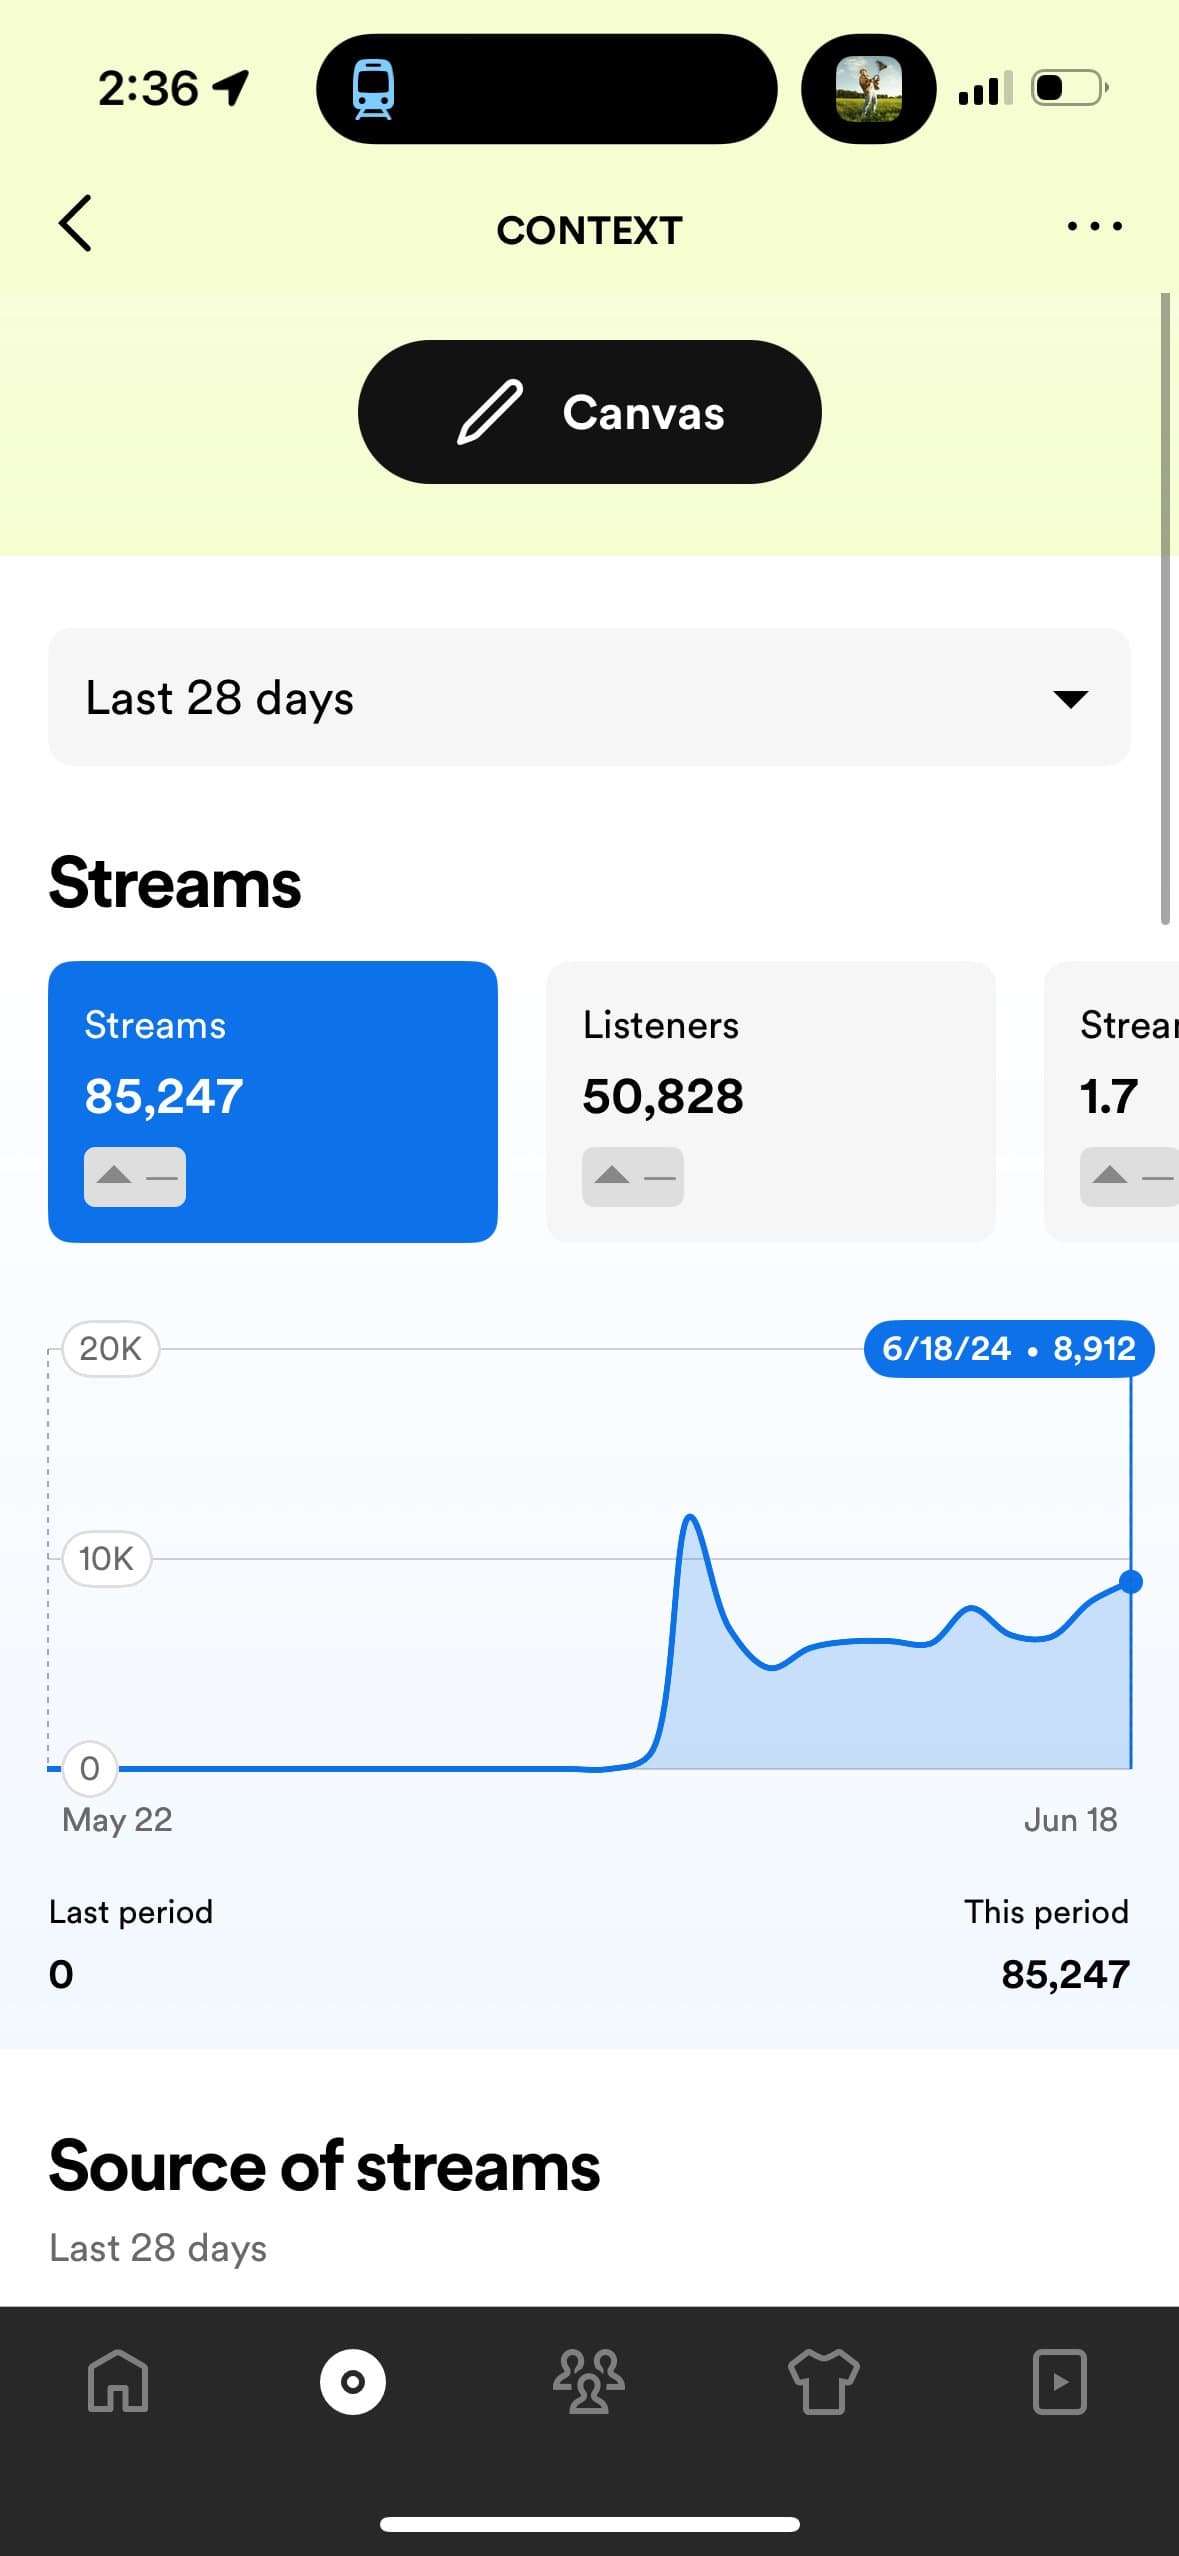Tap the chart peak above 10K
The height and width of the screenshot is (2556, 1179).
click(690, 1518)
